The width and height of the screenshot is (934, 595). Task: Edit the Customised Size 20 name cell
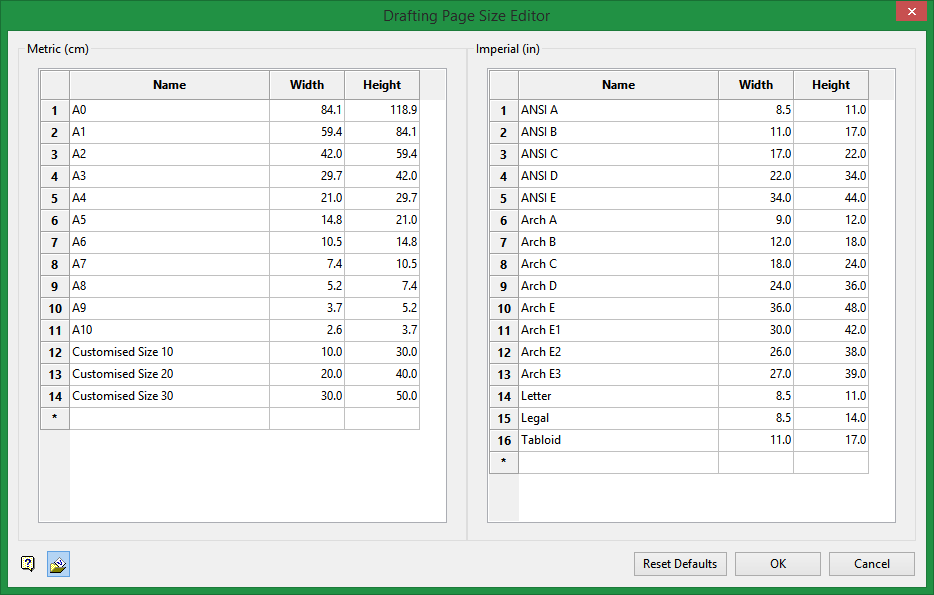(x=169, y=374)
